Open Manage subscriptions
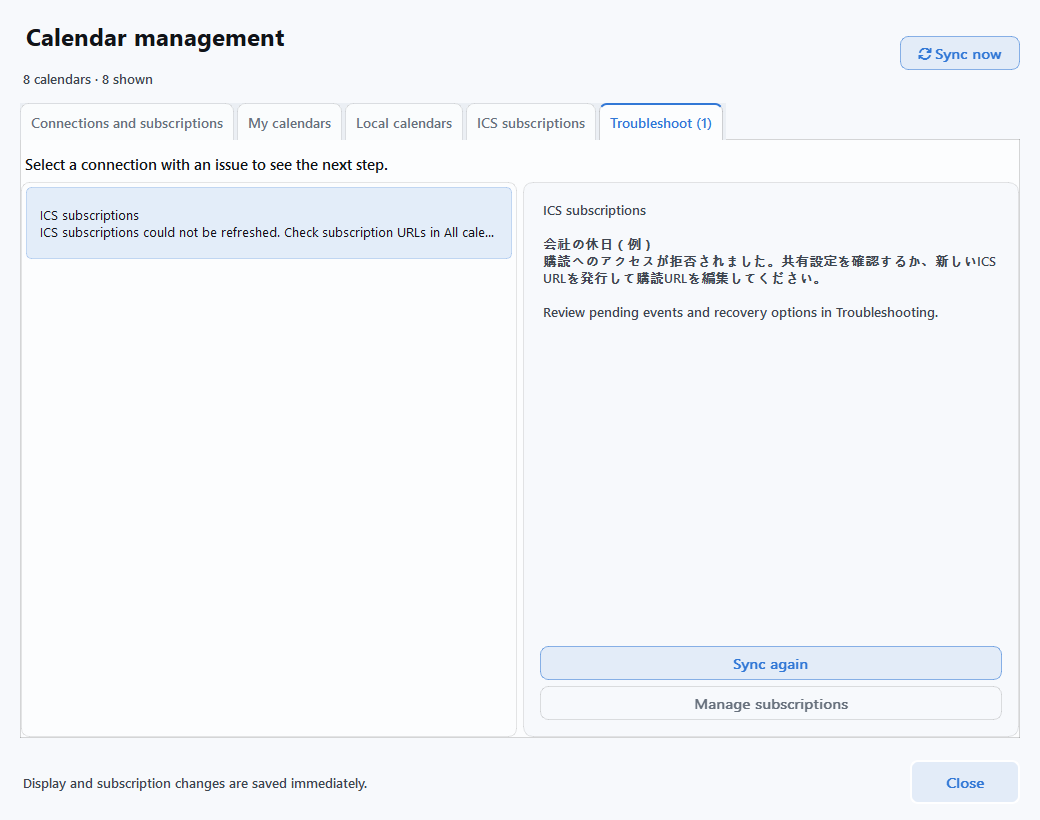Viewport: 1040px width, 820px height. 771,703
